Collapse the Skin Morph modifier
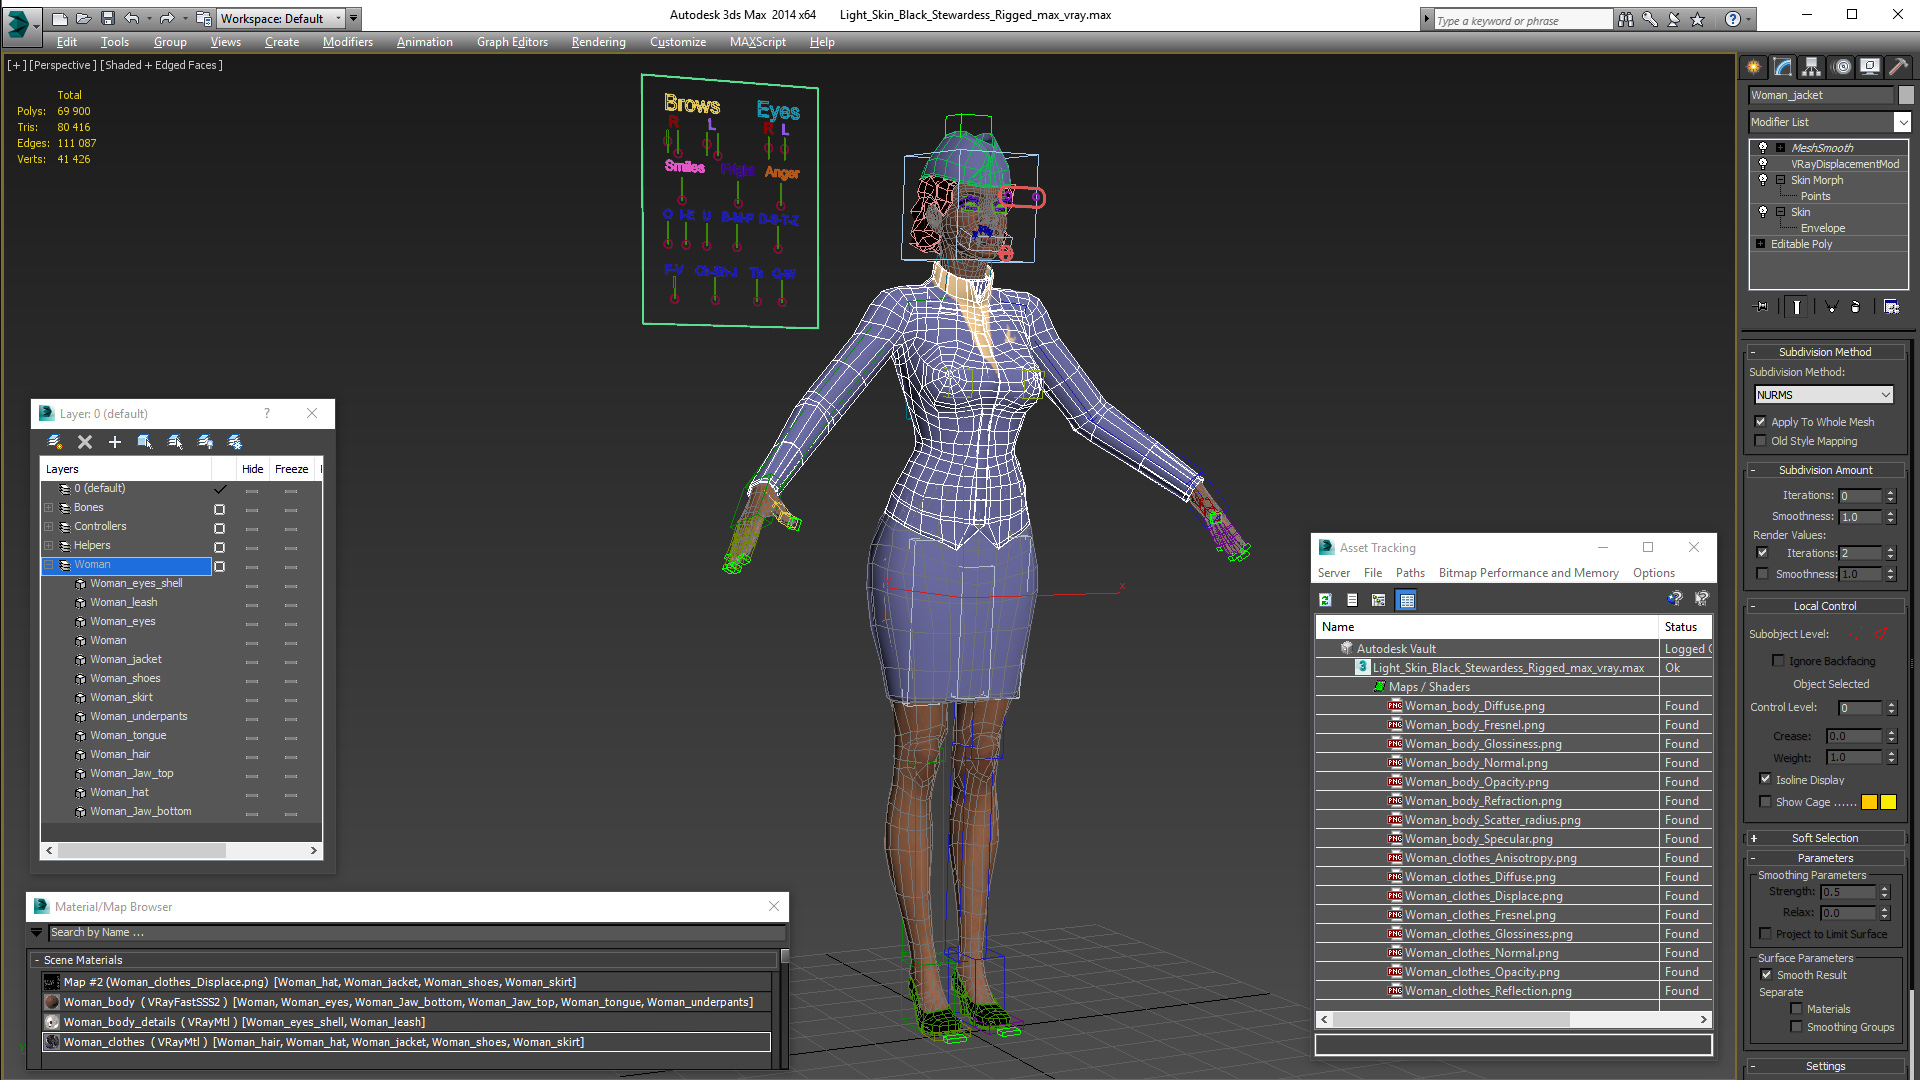 coord(1780,180)
